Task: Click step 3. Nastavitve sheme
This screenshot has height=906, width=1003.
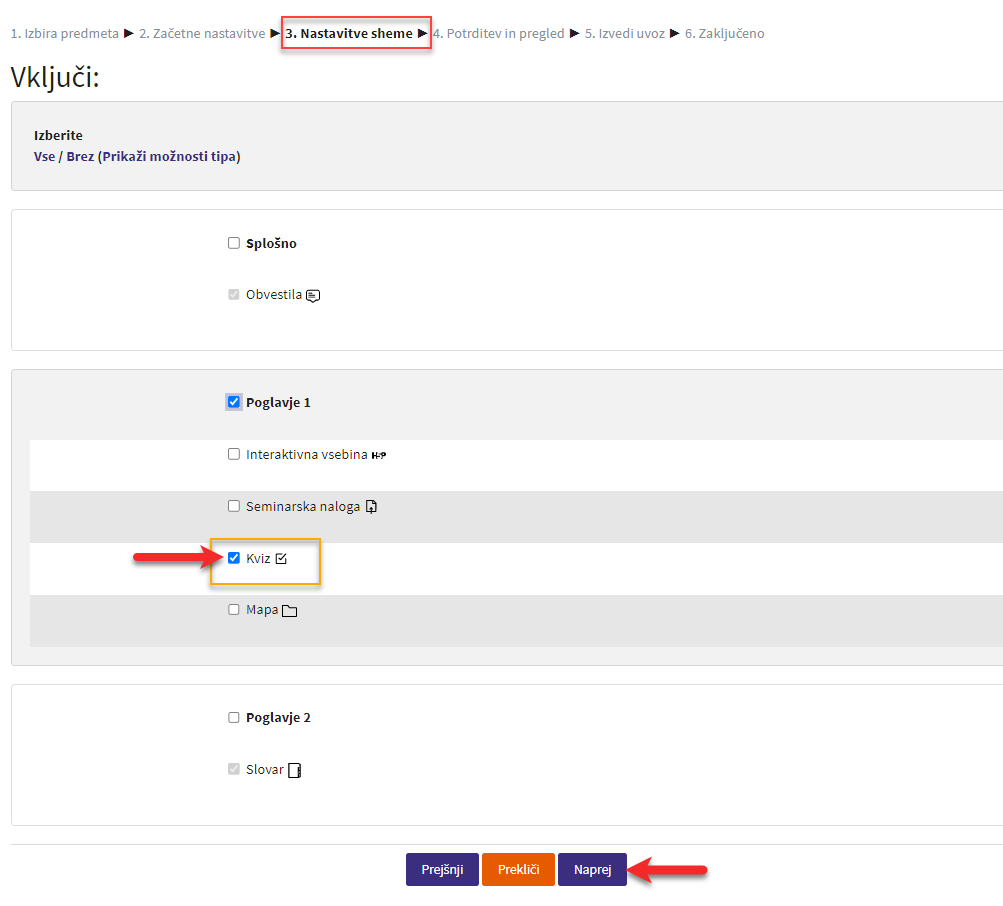Action: (x=349, y=33)
